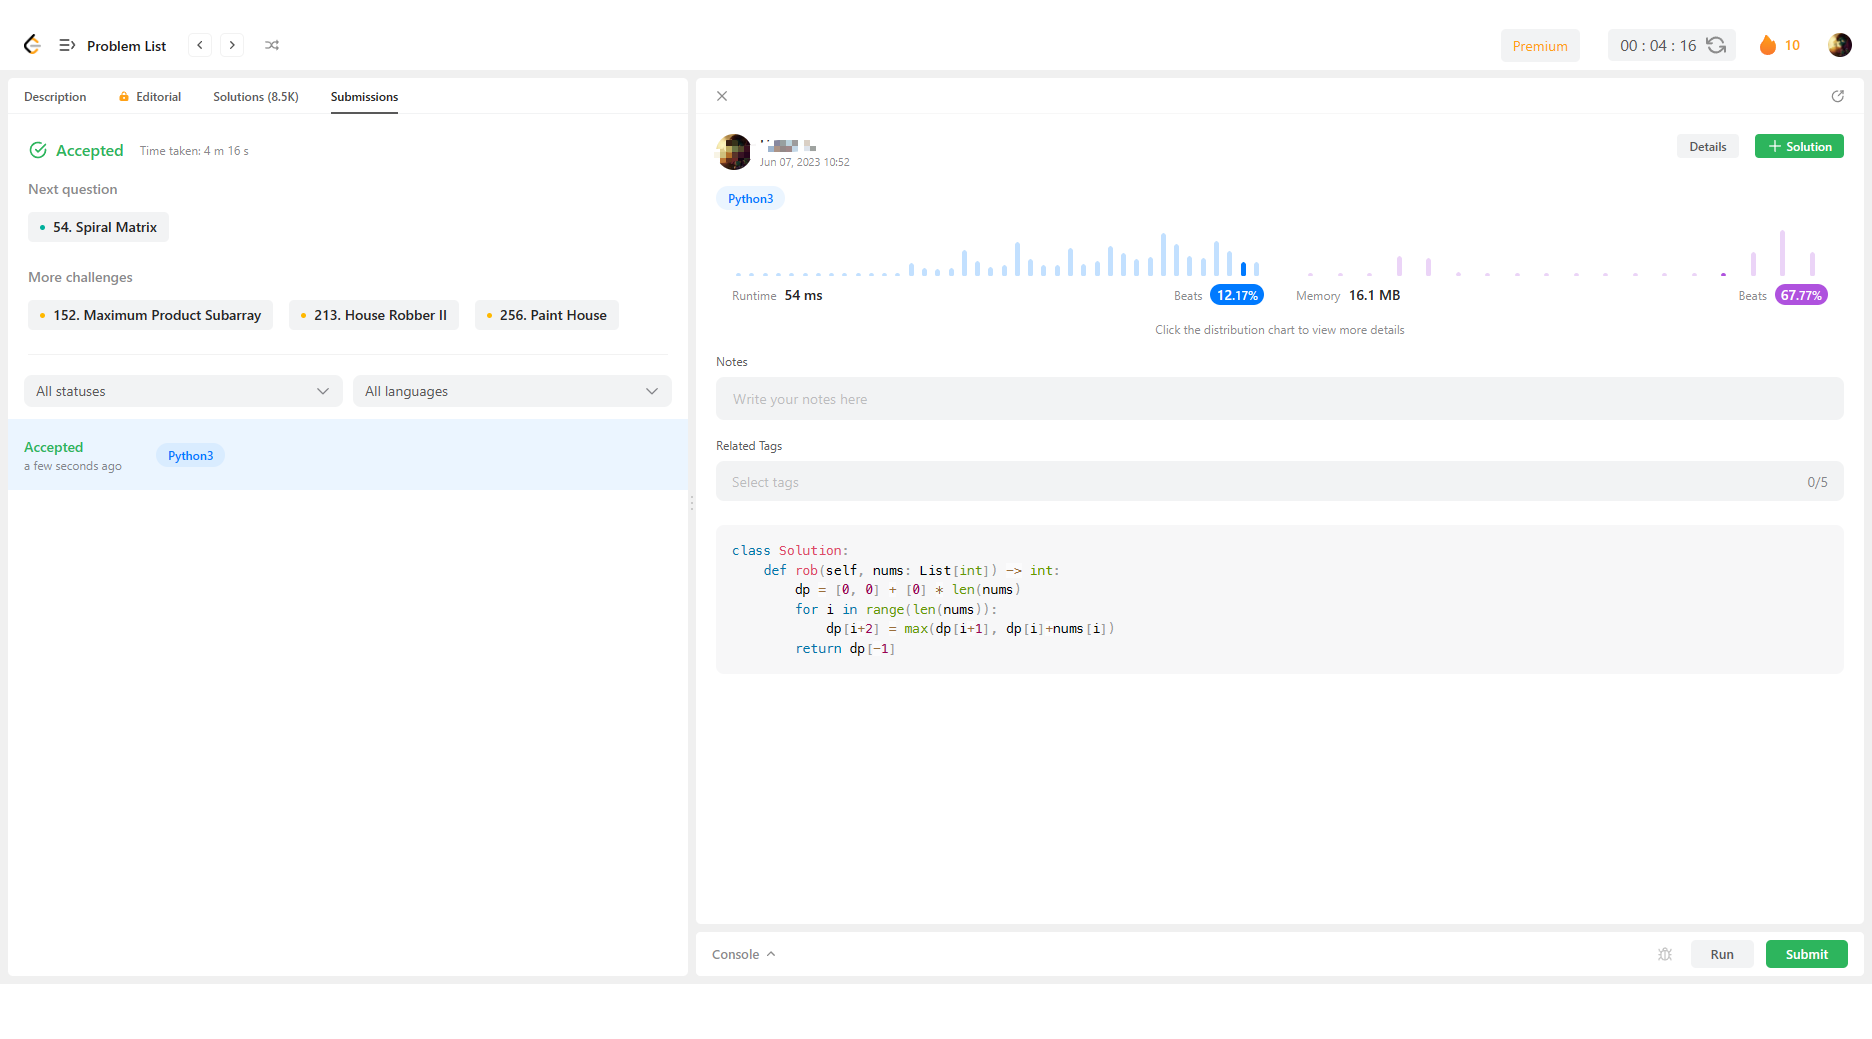This screenshot has width=1872, height=1039.
Task: Expand the All languages dropdown
Action: (512, 391)
